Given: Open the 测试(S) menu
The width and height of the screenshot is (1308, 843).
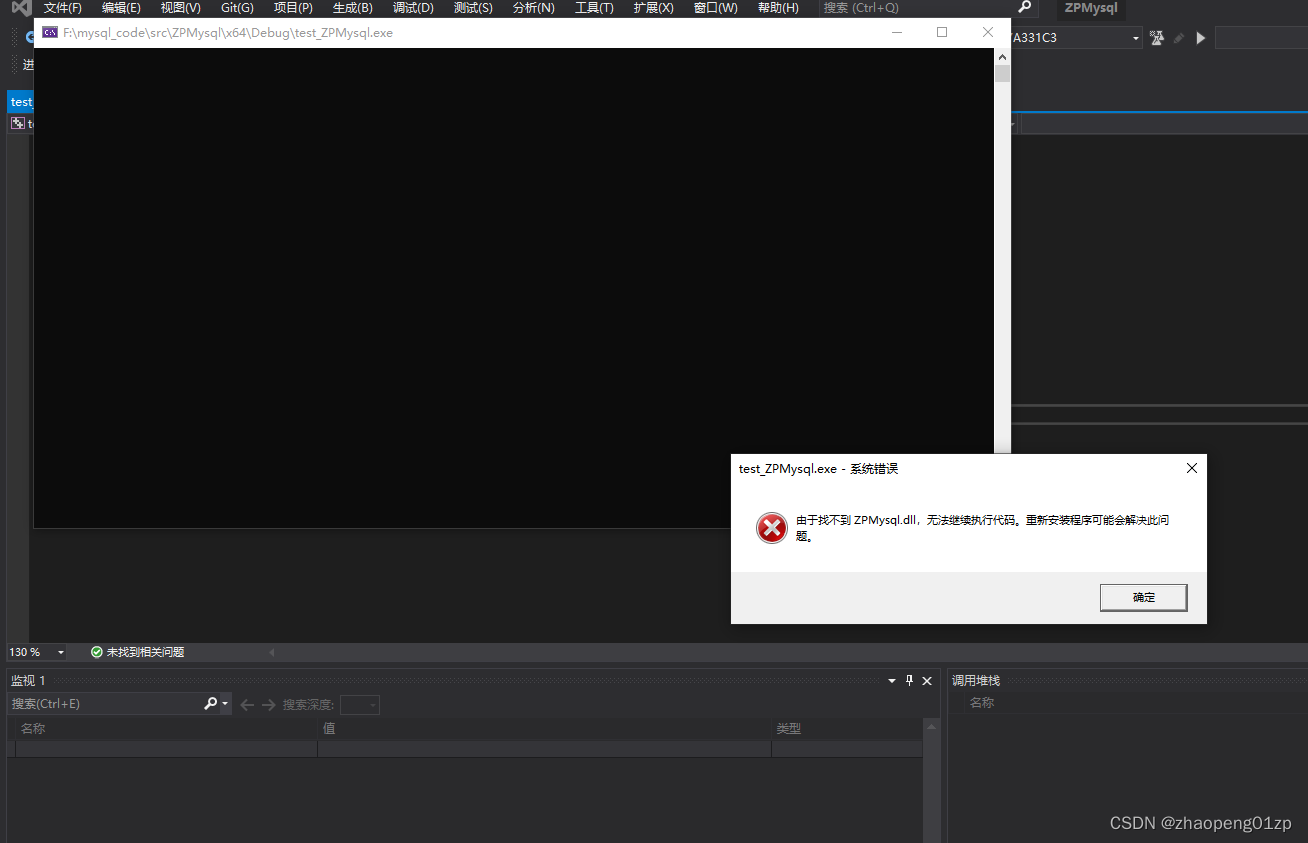Looking at the screenshot, I should tap(473, 8).
